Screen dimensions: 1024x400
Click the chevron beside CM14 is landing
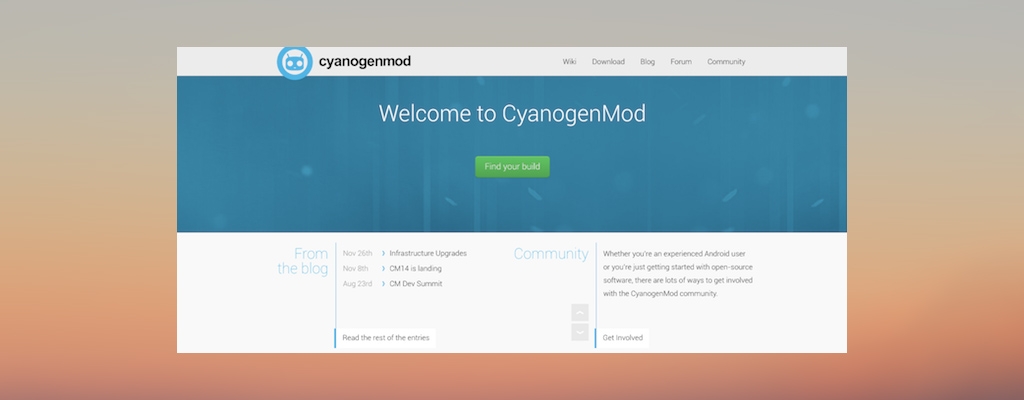(x=383, y=269)
